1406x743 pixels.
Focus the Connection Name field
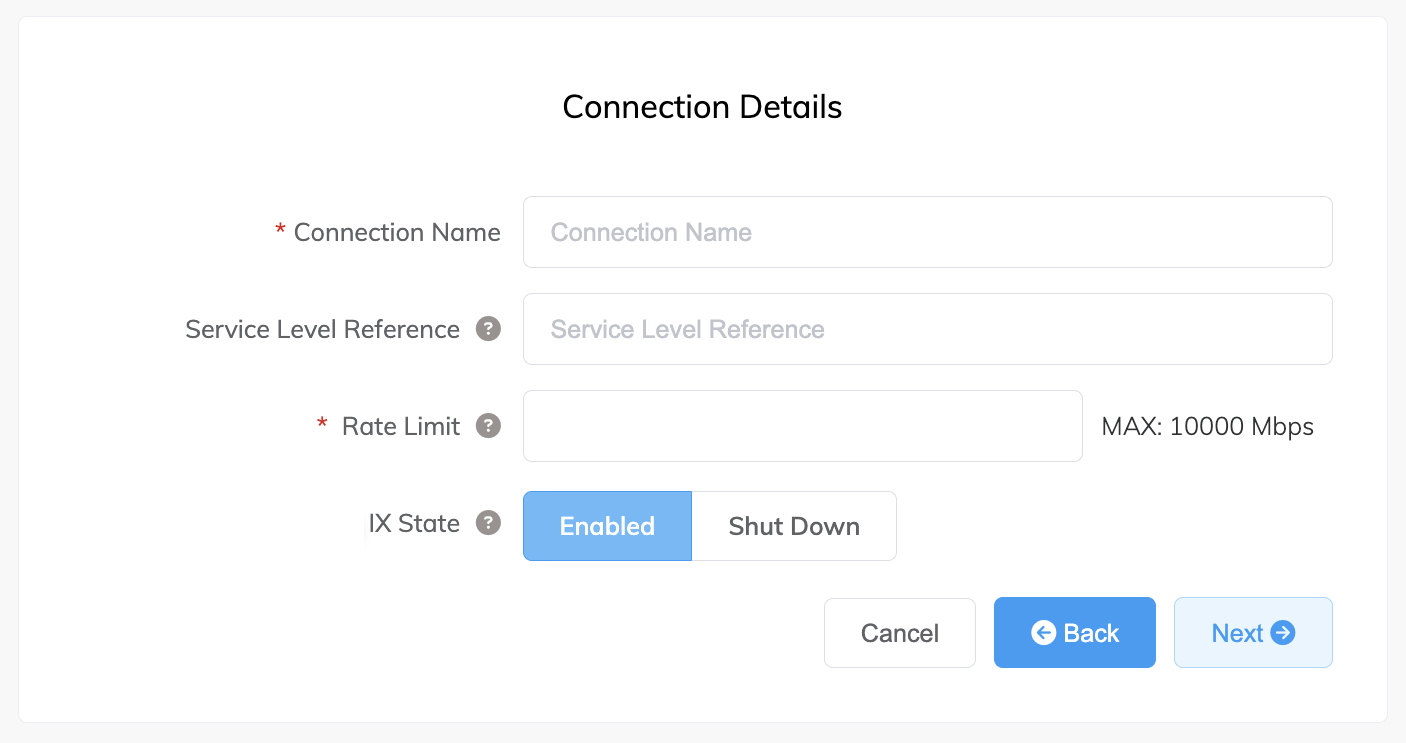click(927, 232)
